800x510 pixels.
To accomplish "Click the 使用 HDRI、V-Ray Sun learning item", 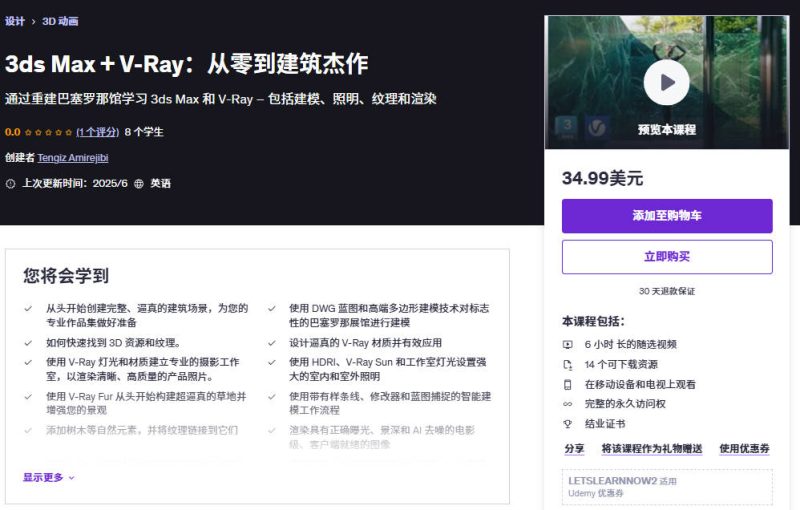I will coord(388,369).
